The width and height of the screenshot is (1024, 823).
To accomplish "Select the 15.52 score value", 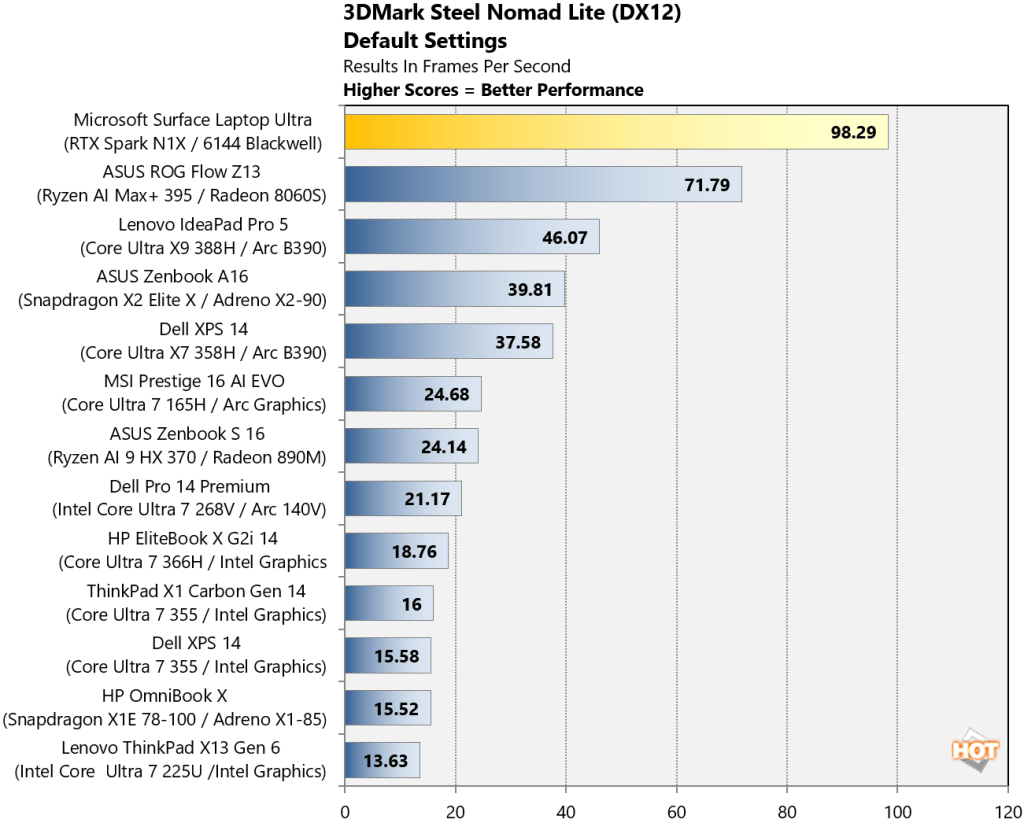I will click(x=396, y=708).
